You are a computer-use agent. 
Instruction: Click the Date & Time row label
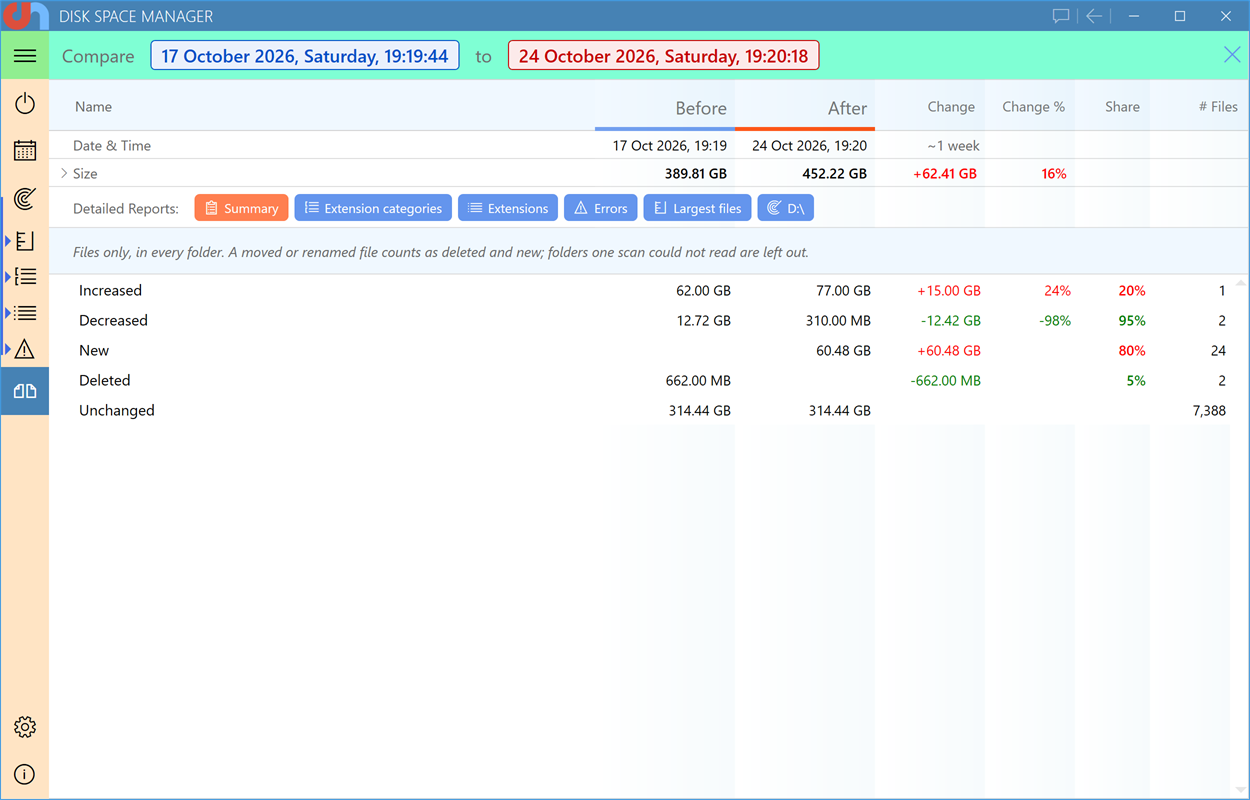pos(112,146)
